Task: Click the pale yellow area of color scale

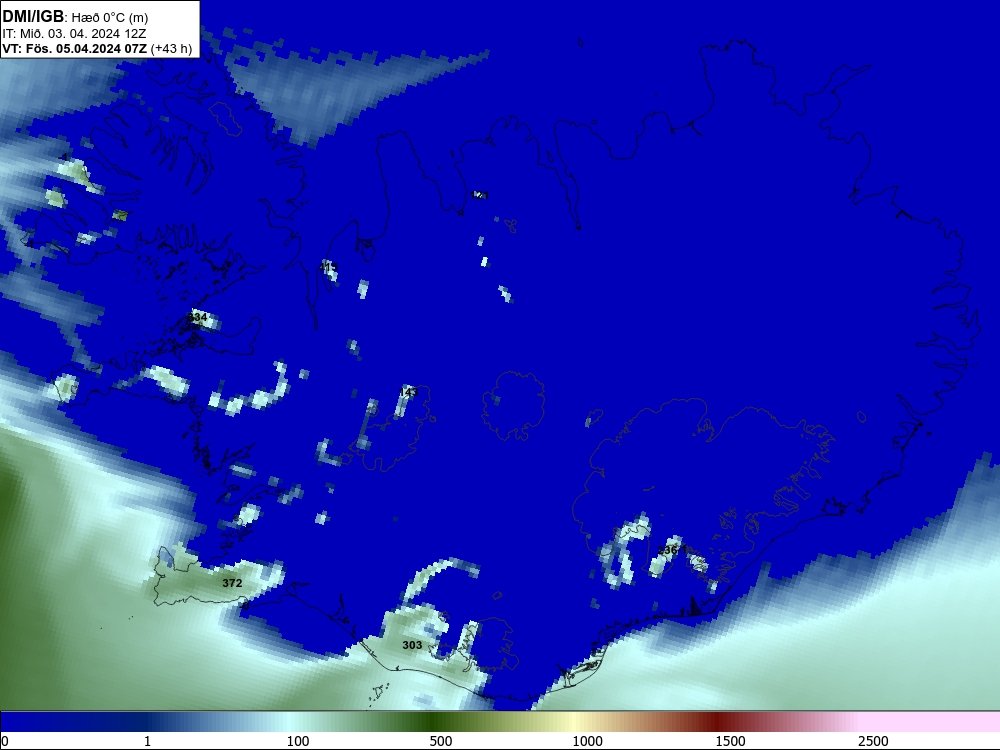Action: [574, 722]
